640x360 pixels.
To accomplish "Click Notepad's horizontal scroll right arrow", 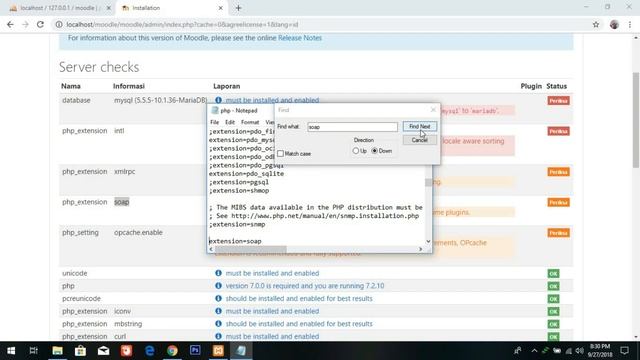I will tap(420, 249).
